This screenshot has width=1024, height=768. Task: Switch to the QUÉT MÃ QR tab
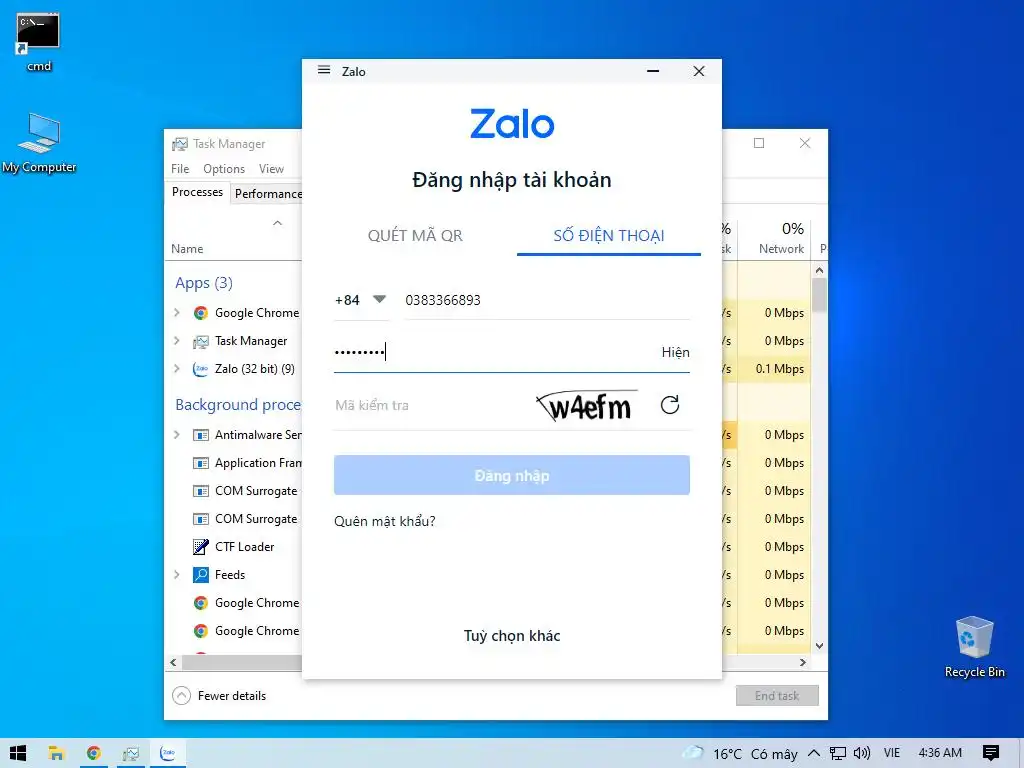415,236
